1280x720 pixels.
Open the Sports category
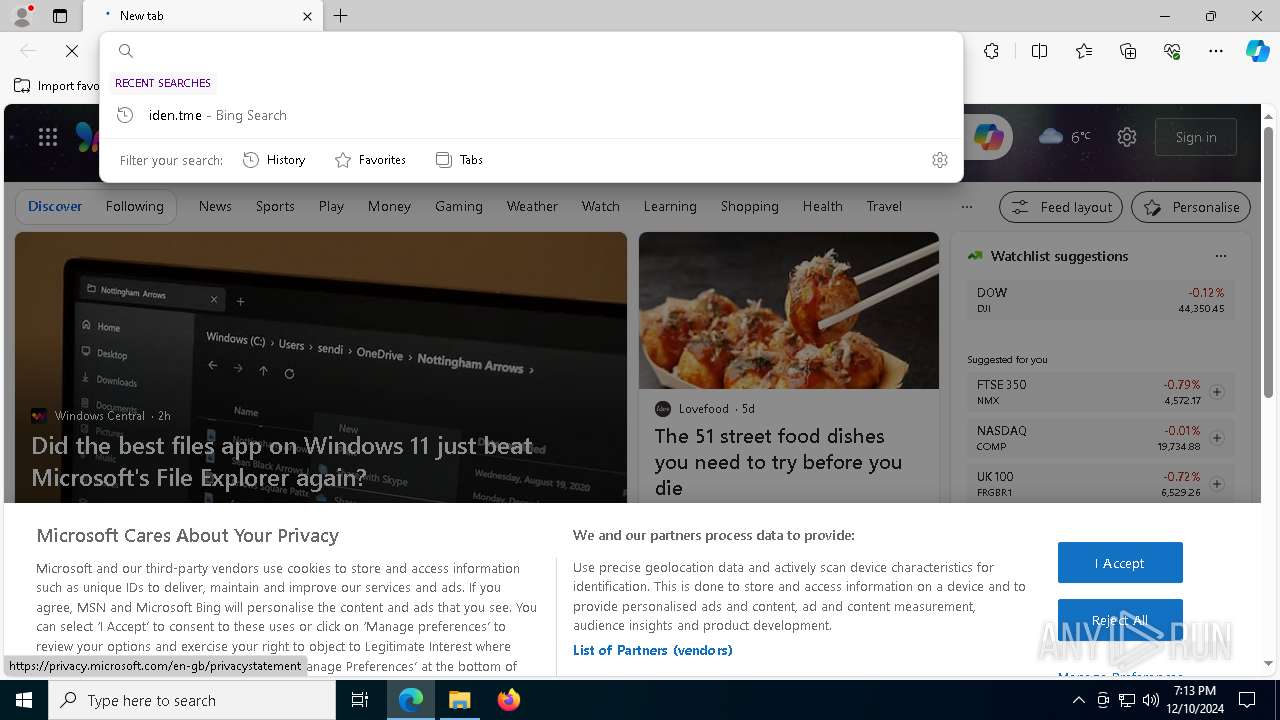point(275,206)
